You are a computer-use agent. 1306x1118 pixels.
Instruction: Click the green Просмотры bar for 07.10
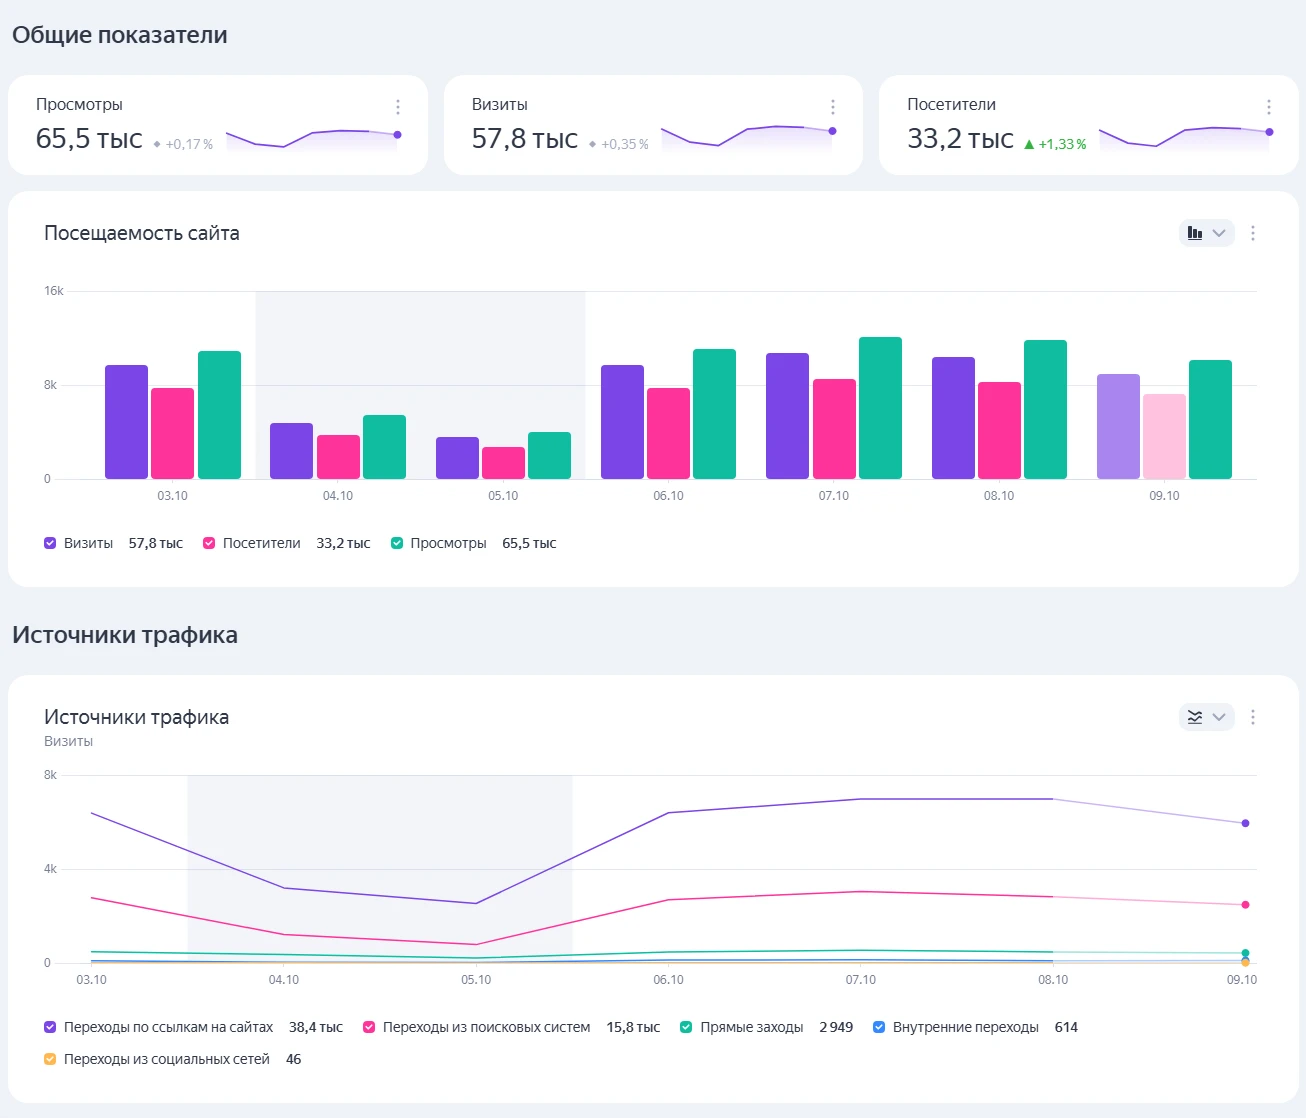click(x=880, y=408)
